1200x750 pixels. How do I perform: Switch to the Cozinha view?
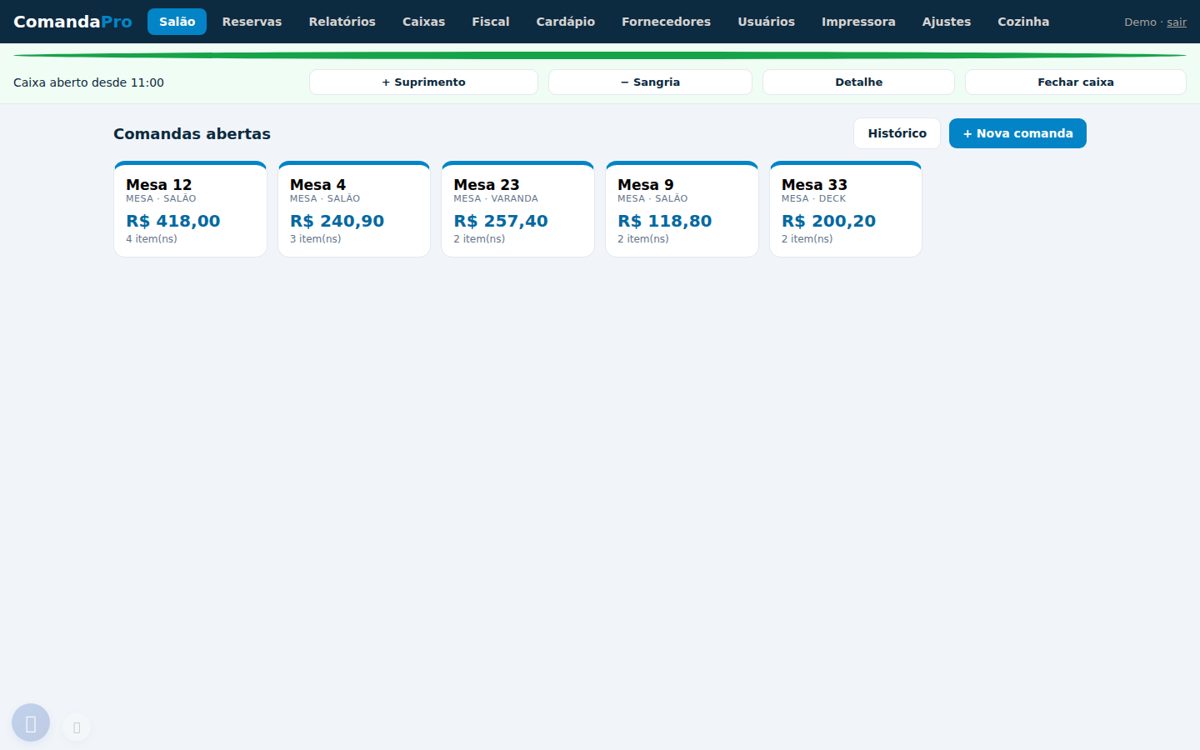[x=1023, y=22]
